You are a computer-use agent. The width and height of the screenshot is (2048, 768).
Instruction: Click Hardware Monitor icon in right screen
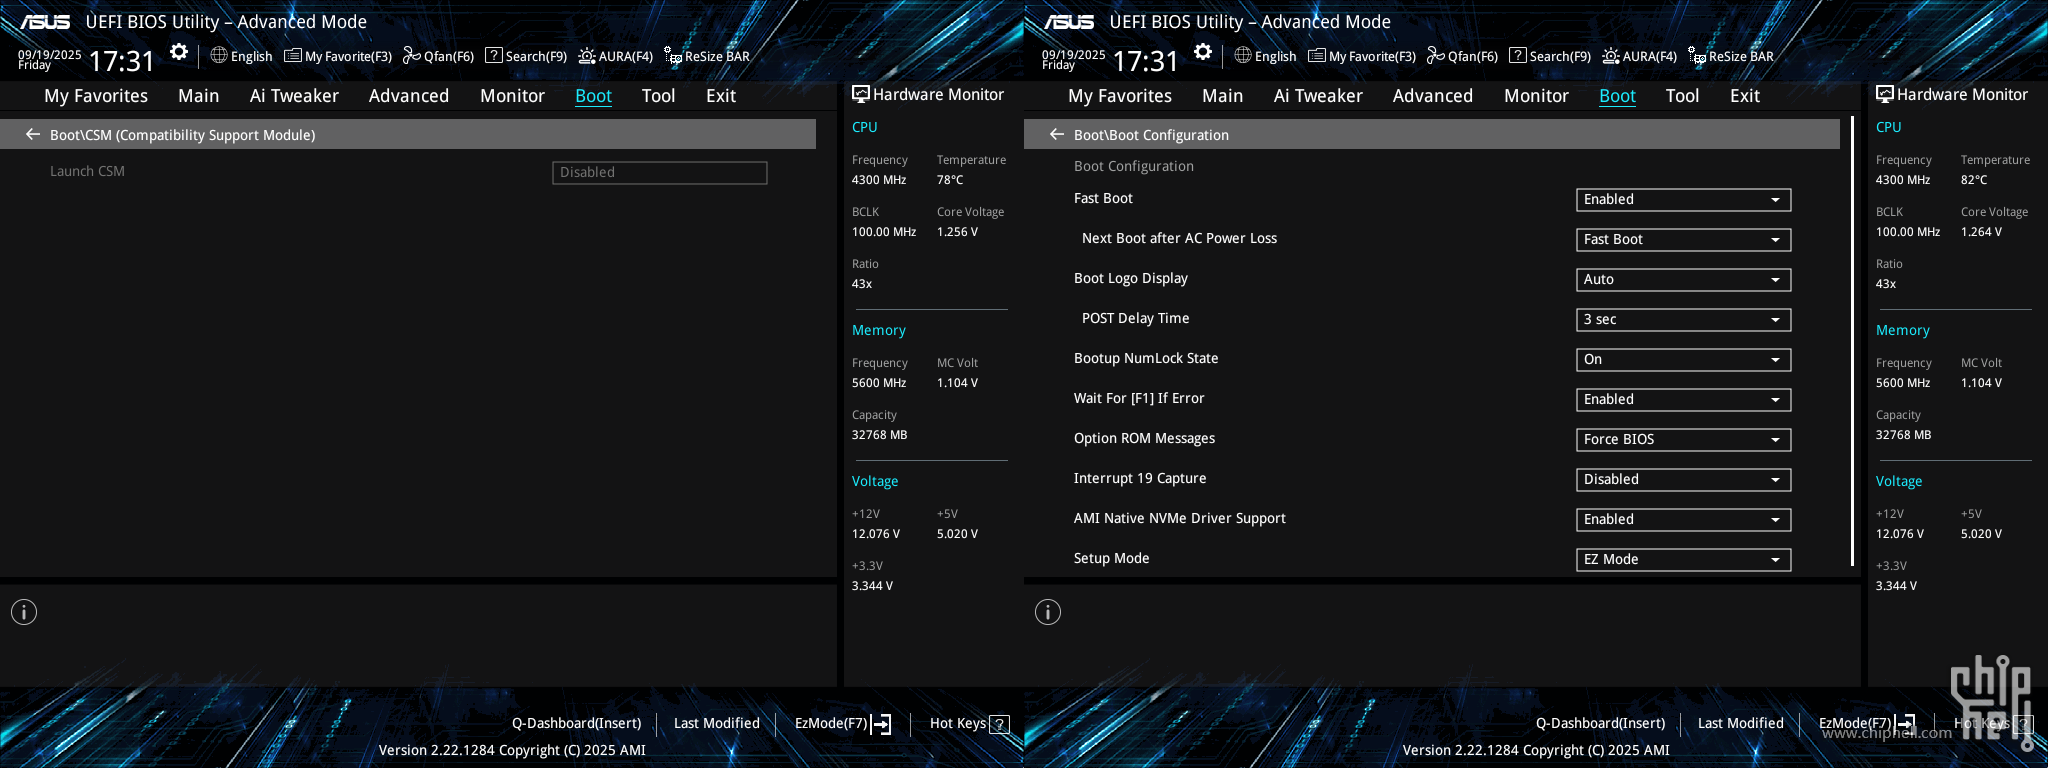1884,94
